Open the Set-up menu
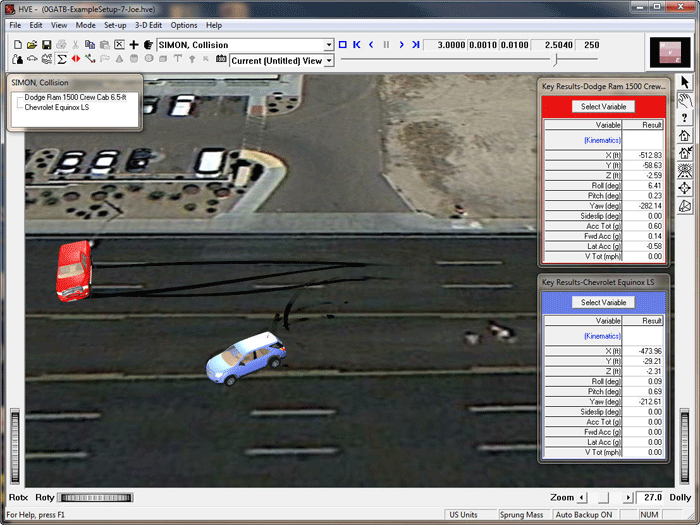This screenshot has height=525, width=700. [115, 25]
